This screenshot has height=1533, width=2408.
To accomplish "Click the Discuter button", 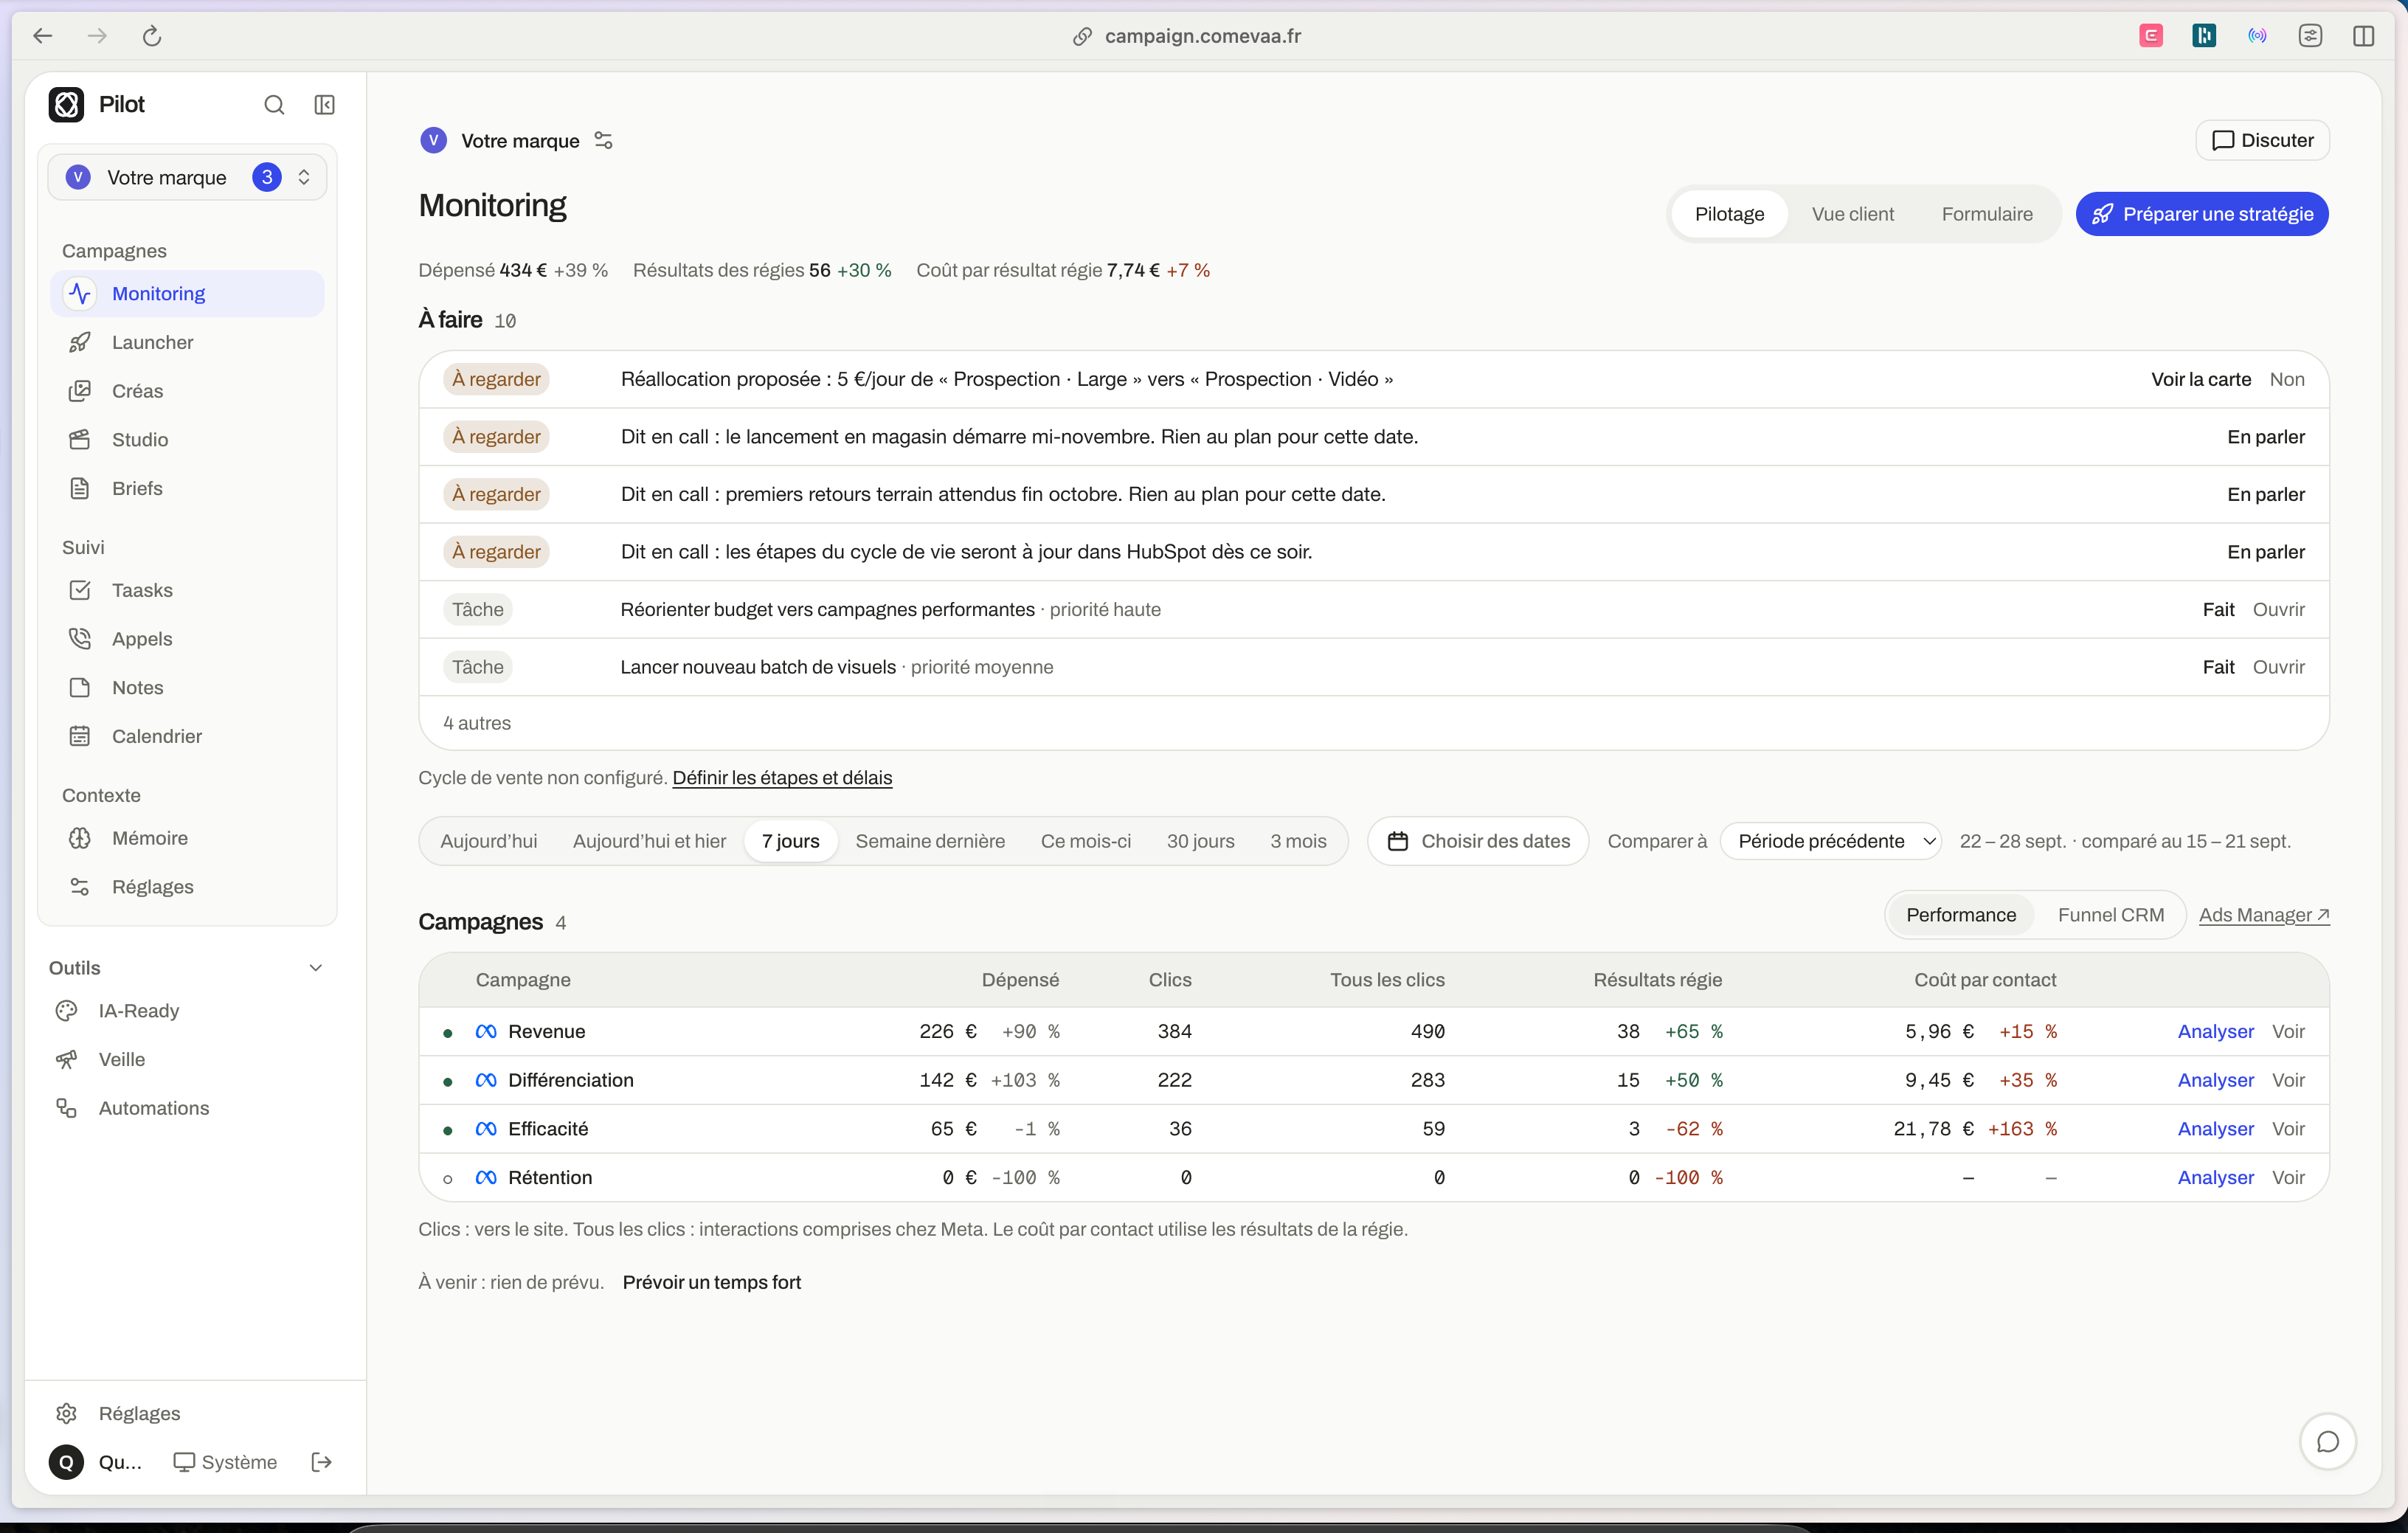I will [2262, 141].
